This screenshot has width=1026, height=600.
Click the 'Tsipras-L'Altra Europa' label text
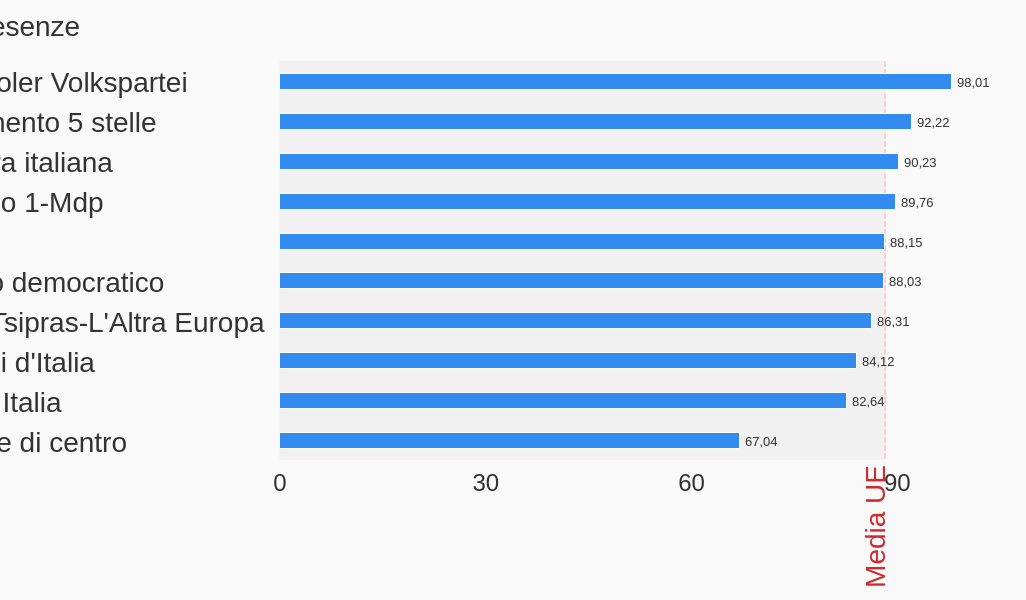click(130, 323)
